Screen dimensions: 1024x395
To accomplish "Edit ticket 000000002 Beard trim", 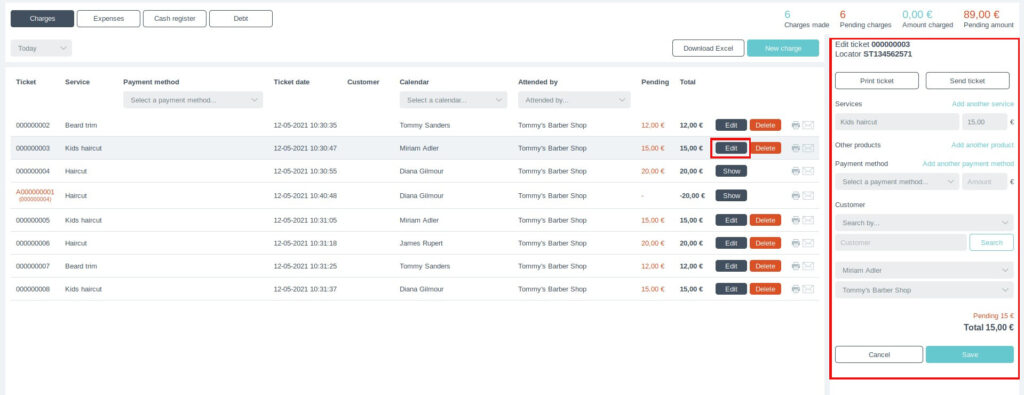I will point(731,125).
